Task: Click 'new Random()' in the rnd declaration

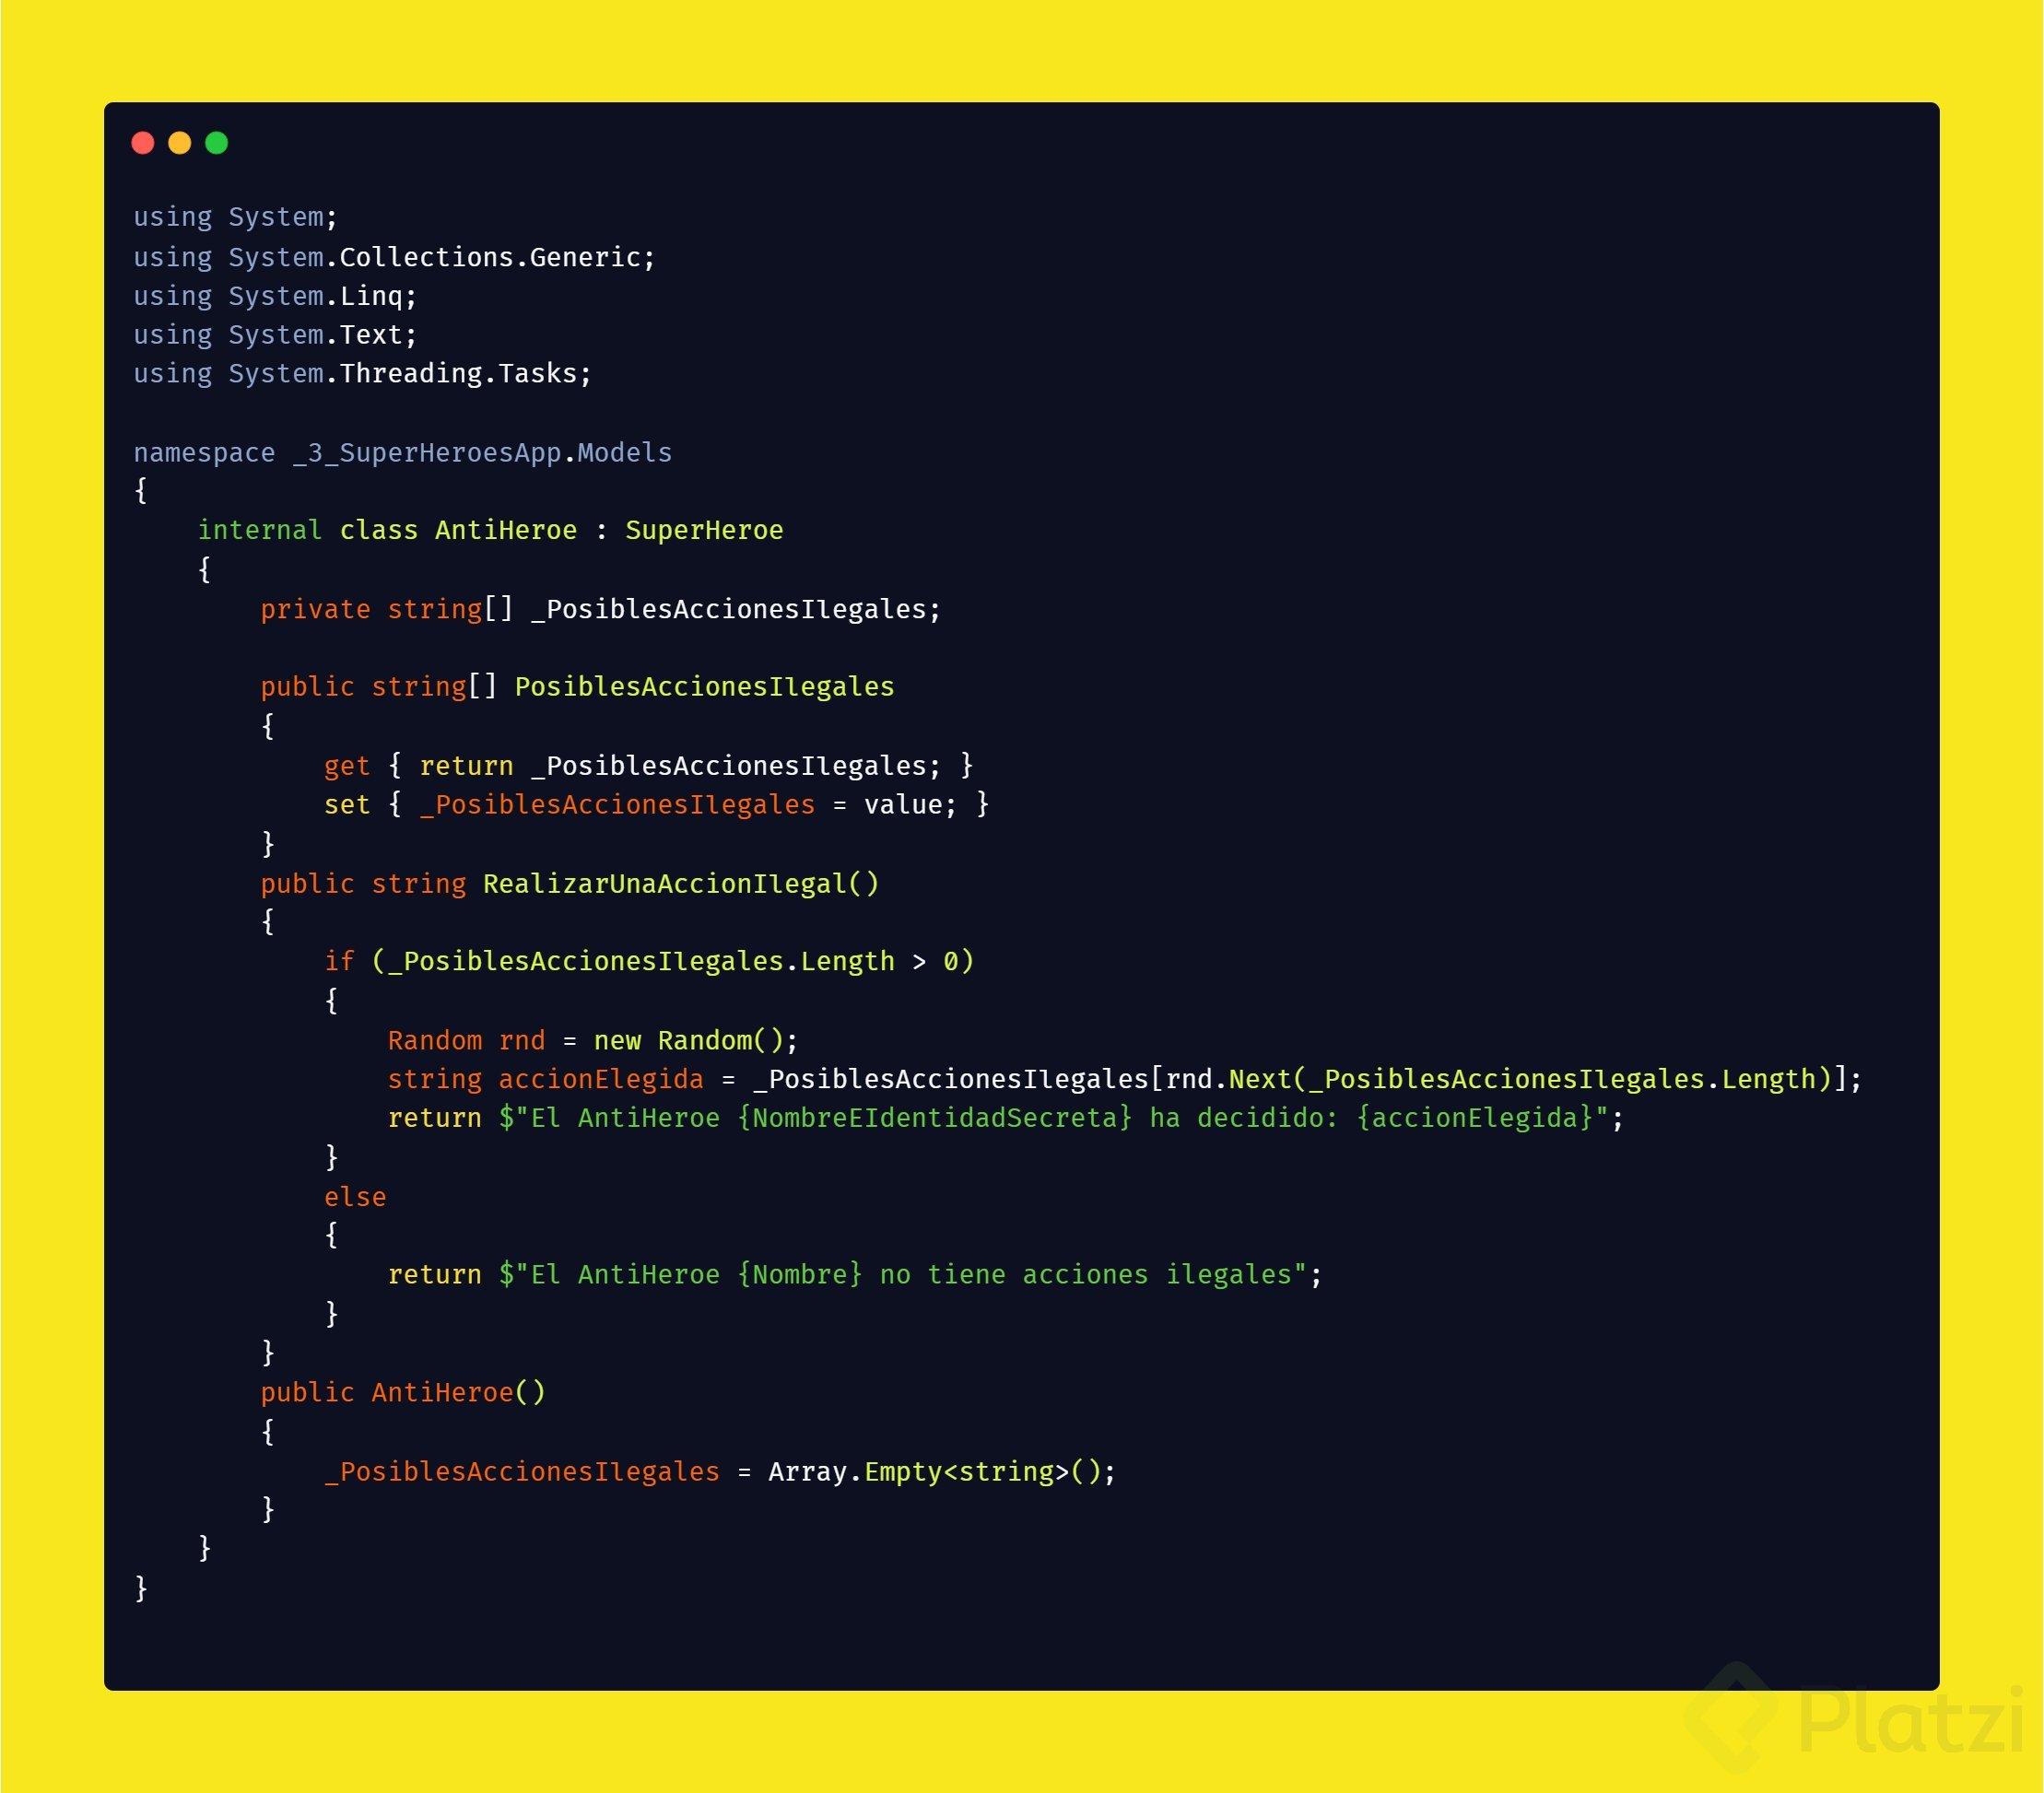Action: tap(688, 1041)
